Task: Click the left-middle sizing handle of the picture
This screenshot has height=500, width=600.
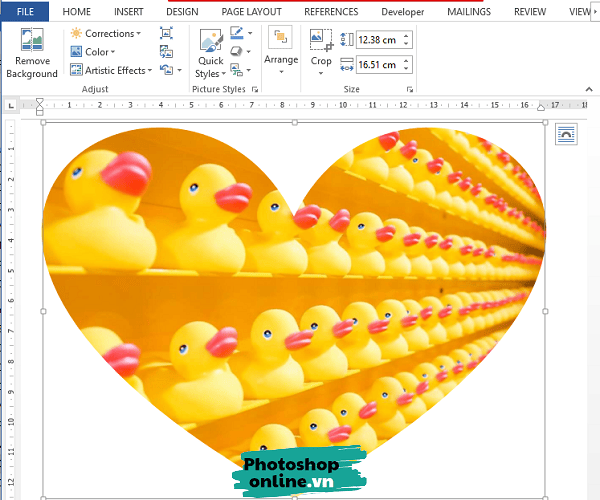Action: pos(43,311)
